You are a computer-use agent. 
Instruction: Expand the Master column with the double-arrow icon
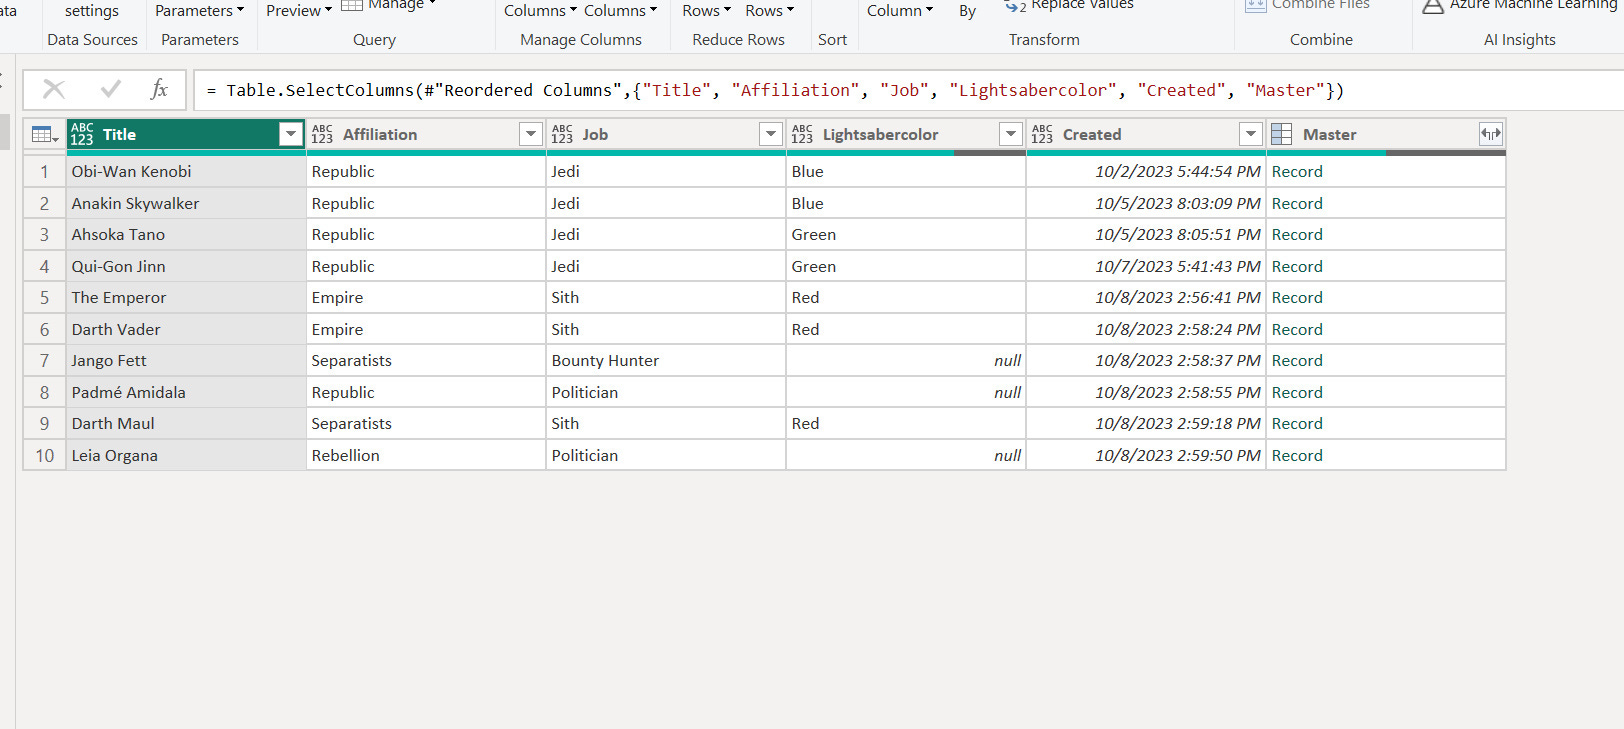click(x=1491, y=134)
